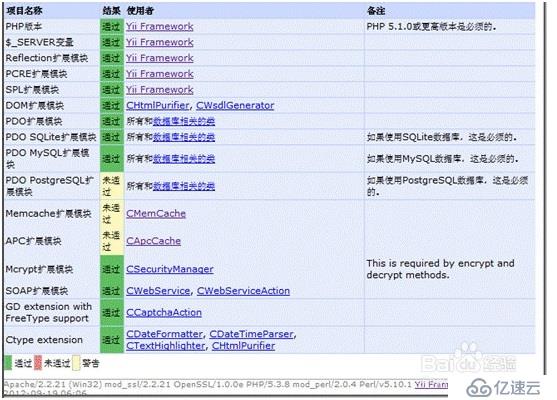This screenshot has width=557, height=400.
Task: Open the CWsdlGenerator link
Action: [x=235, y=106]
